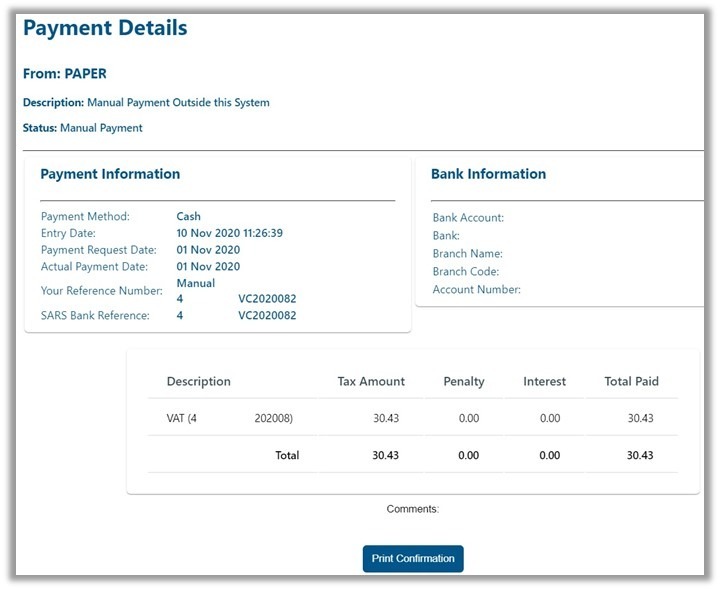The width and height of the screenshot is (720, 589).
Task: Select the From: PAPER text
Action: (65, 74)
